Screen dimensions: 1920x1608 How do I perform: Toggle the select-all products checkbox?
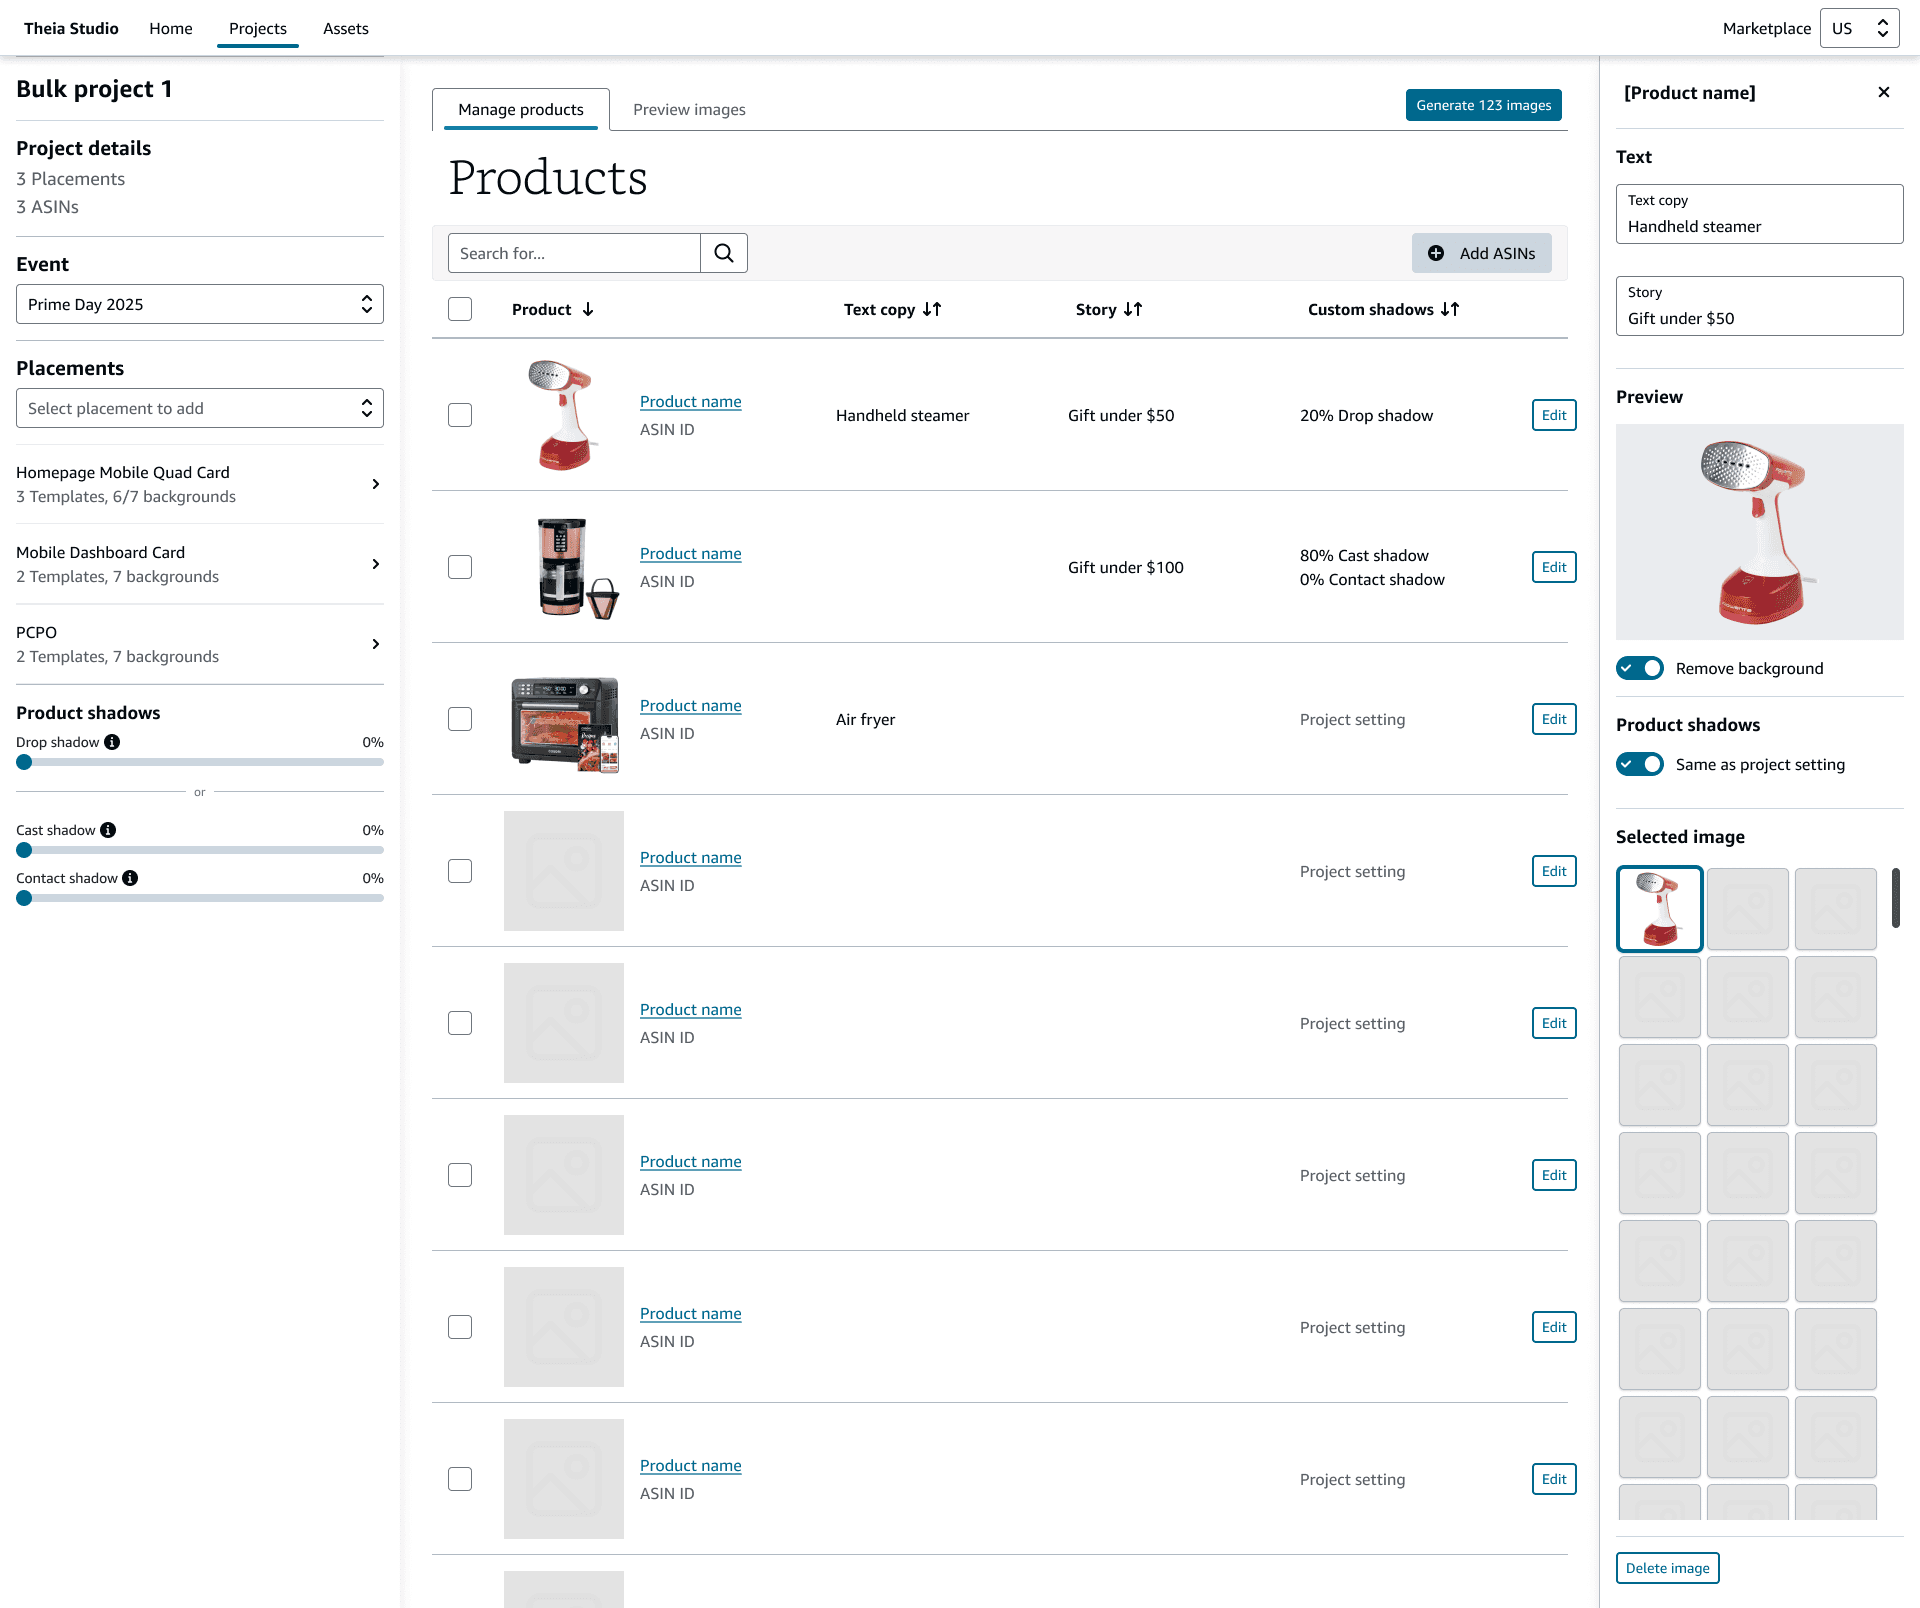(x=460, y=309)
